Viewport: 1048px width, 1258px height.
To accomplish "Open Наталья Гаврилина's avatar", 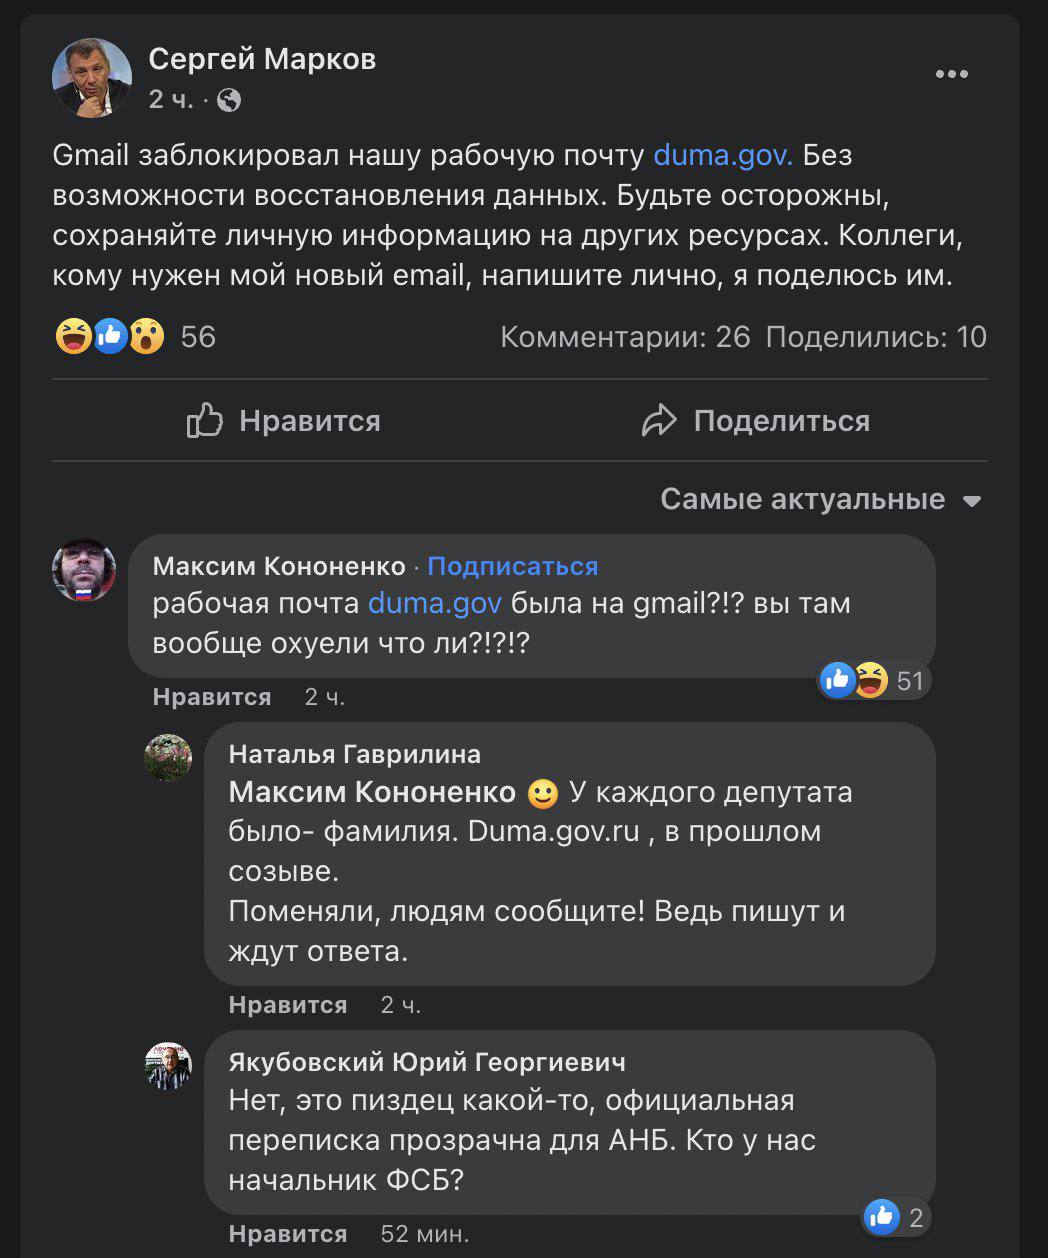I will (168, 758).
